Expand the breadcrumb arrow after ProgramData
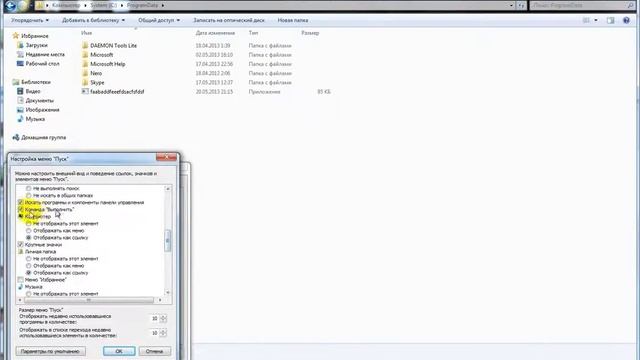 click(x=162, y=5)
